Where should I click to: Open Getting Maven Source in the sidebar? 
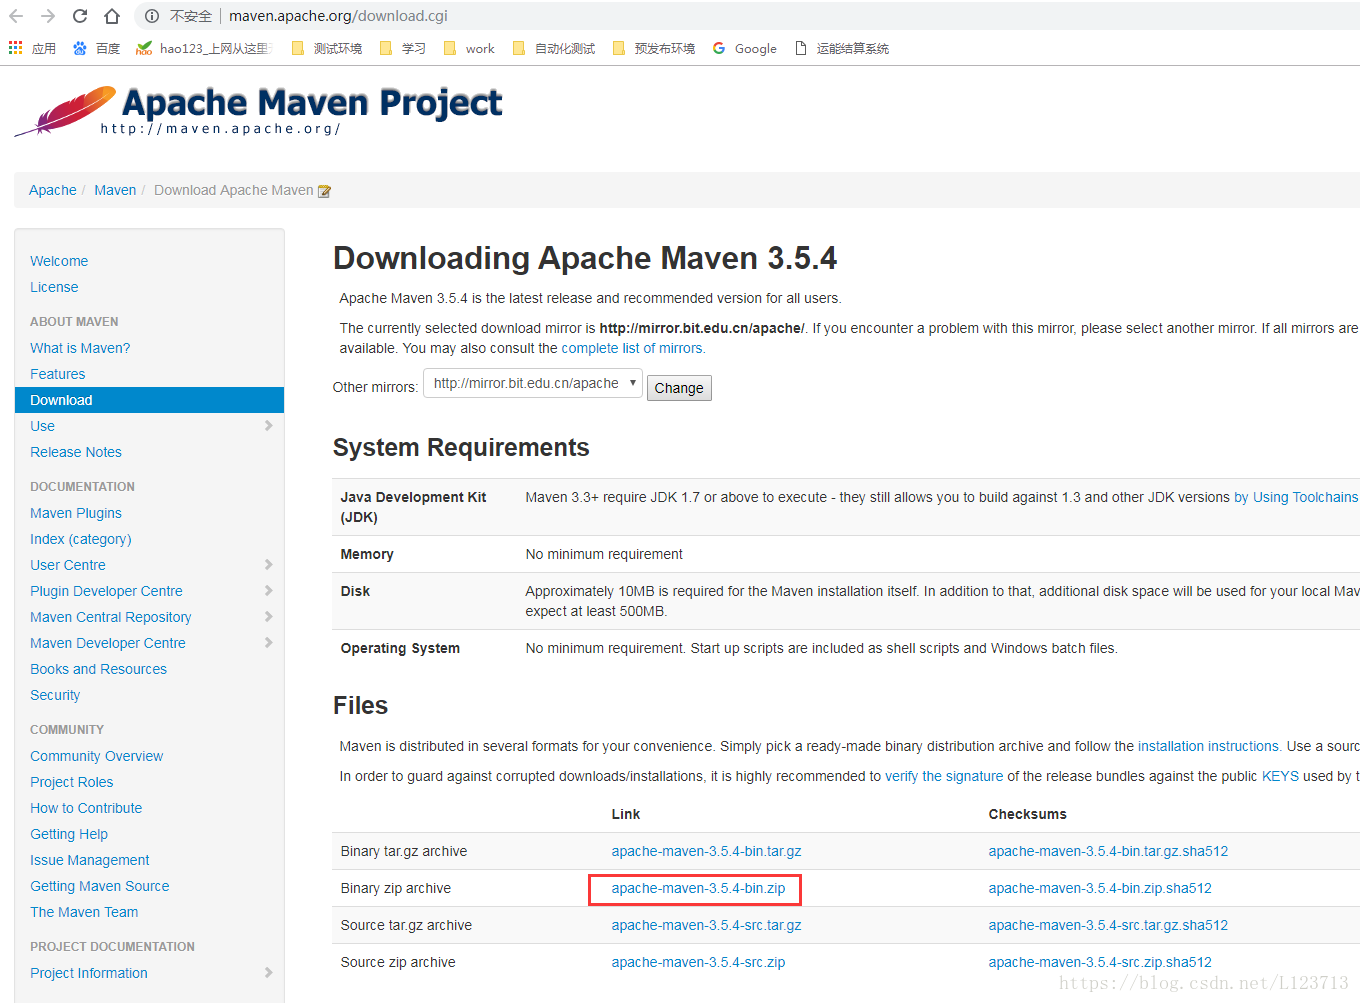pyautogui.click(x=100, y=886)
